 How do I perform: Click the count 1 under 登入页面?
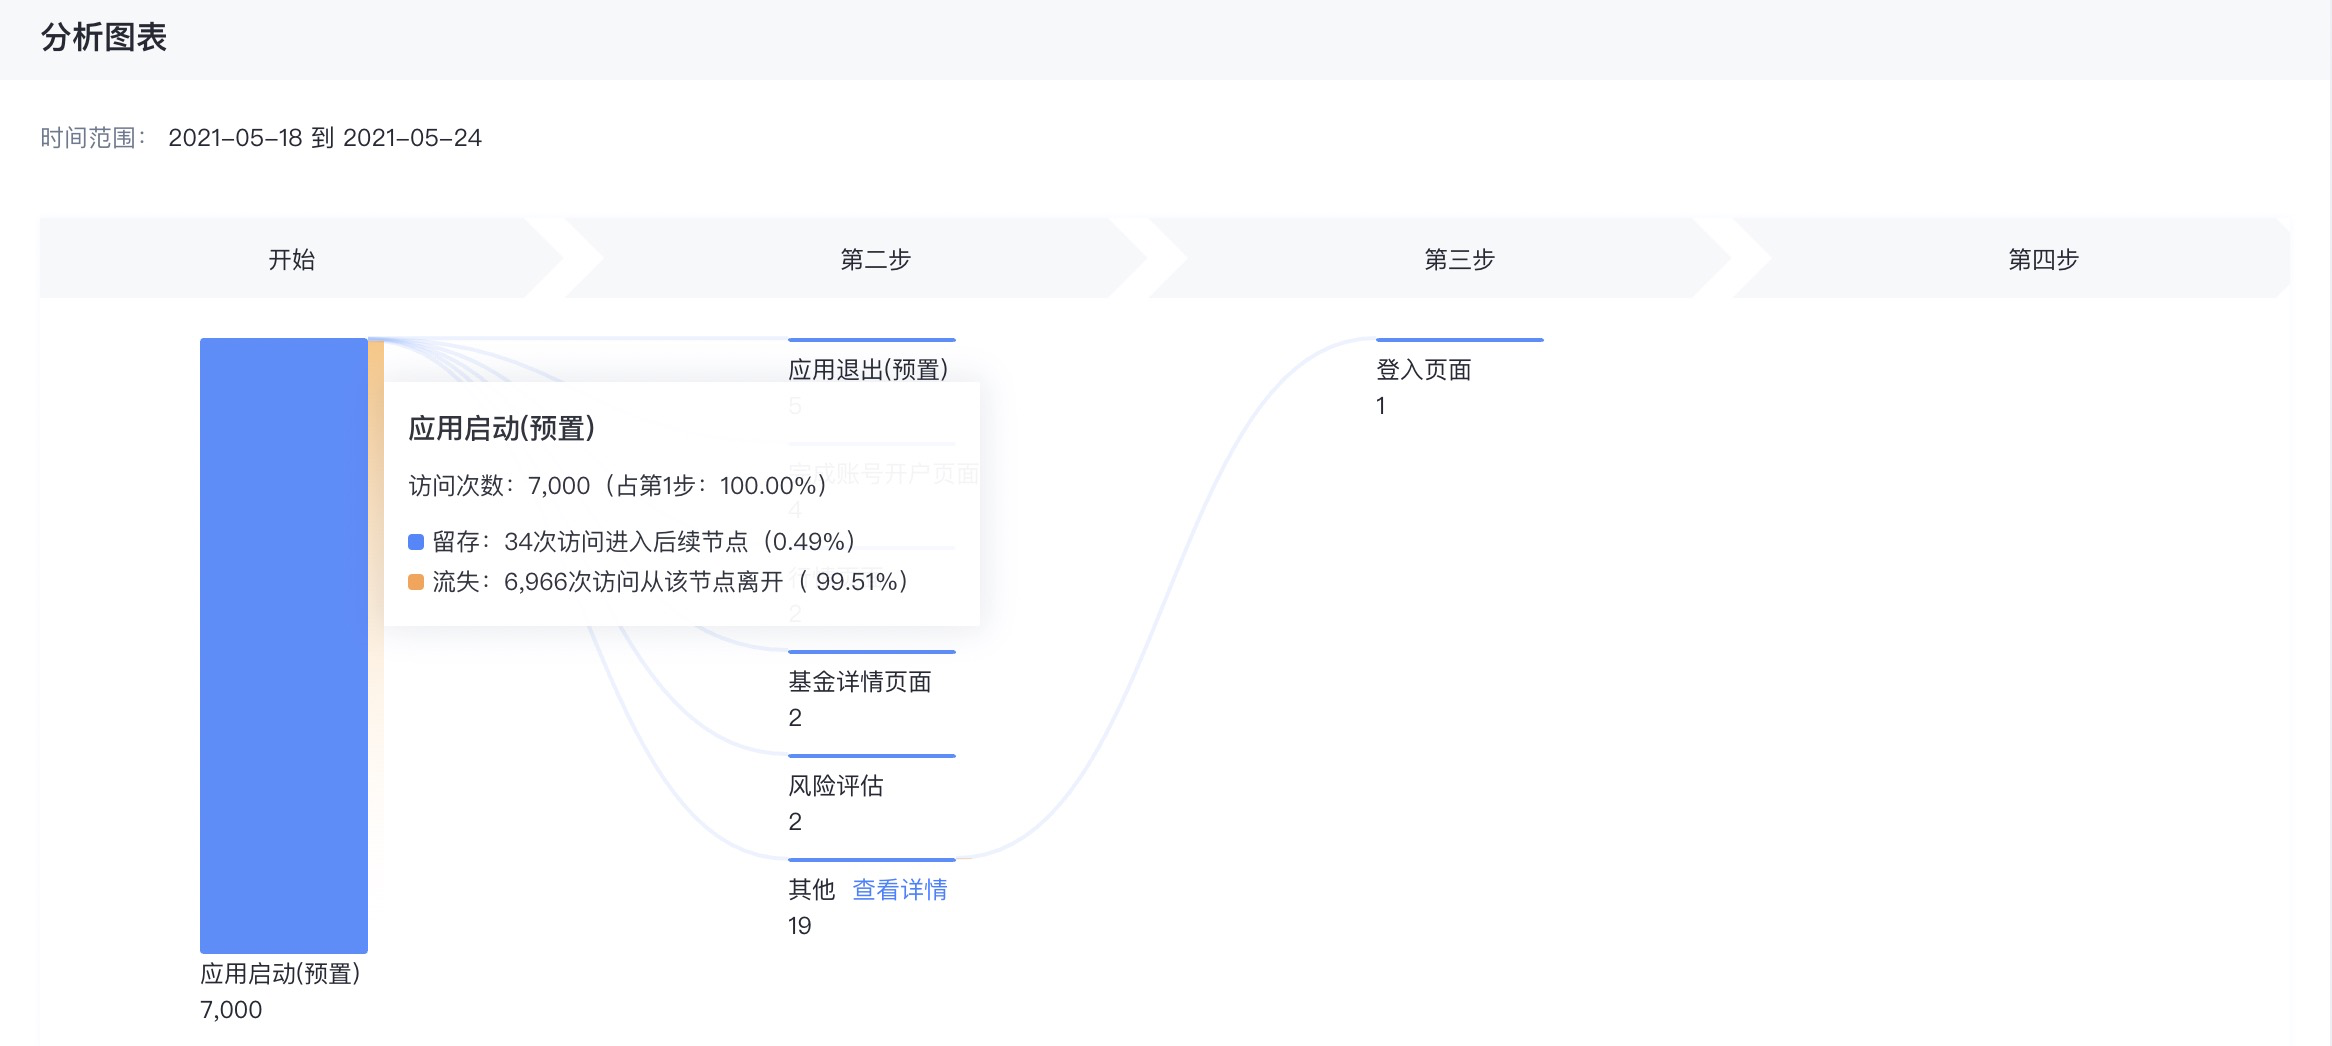[1381, 405]
